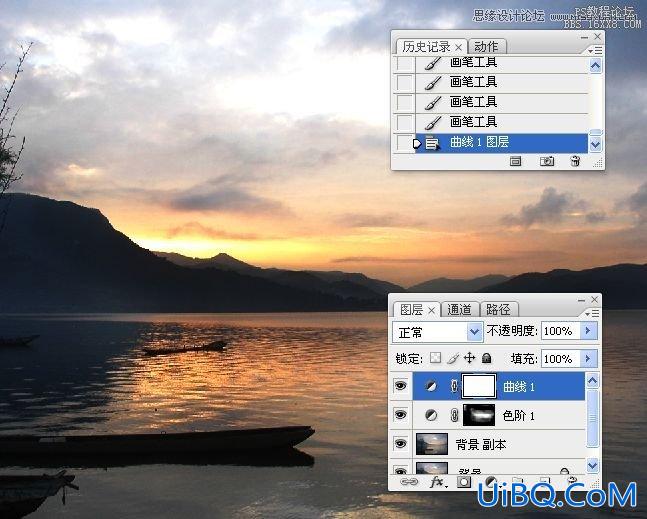Screen dimensions: 647x519
Task: Click the Layers panel scrollbar thumb
Action: coord(592,418)
